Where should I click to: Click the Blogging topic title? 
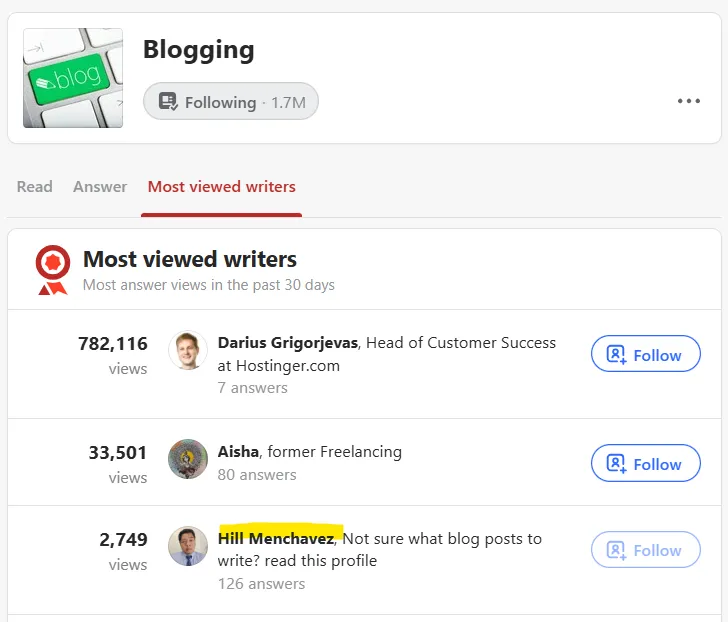pos(199,49)
